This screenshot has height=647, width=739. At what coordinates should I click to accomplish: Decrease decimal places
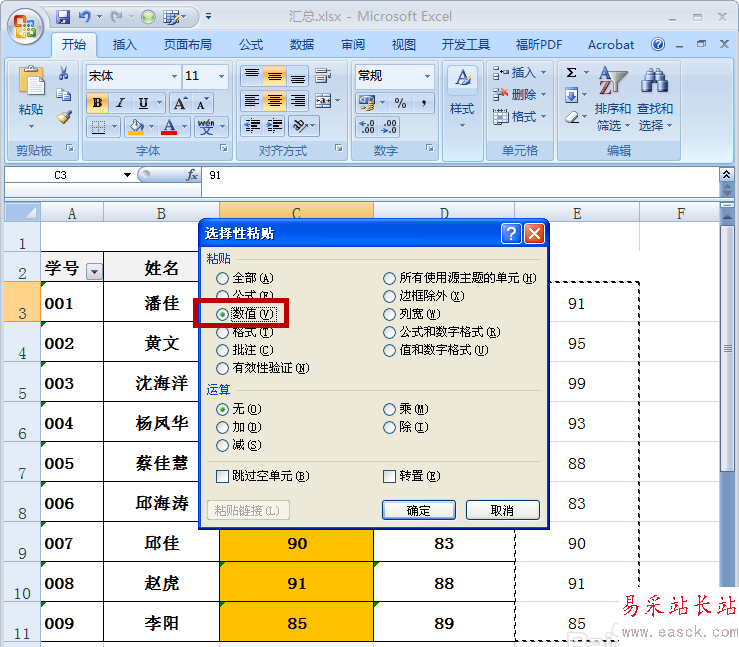pos(389,127)
